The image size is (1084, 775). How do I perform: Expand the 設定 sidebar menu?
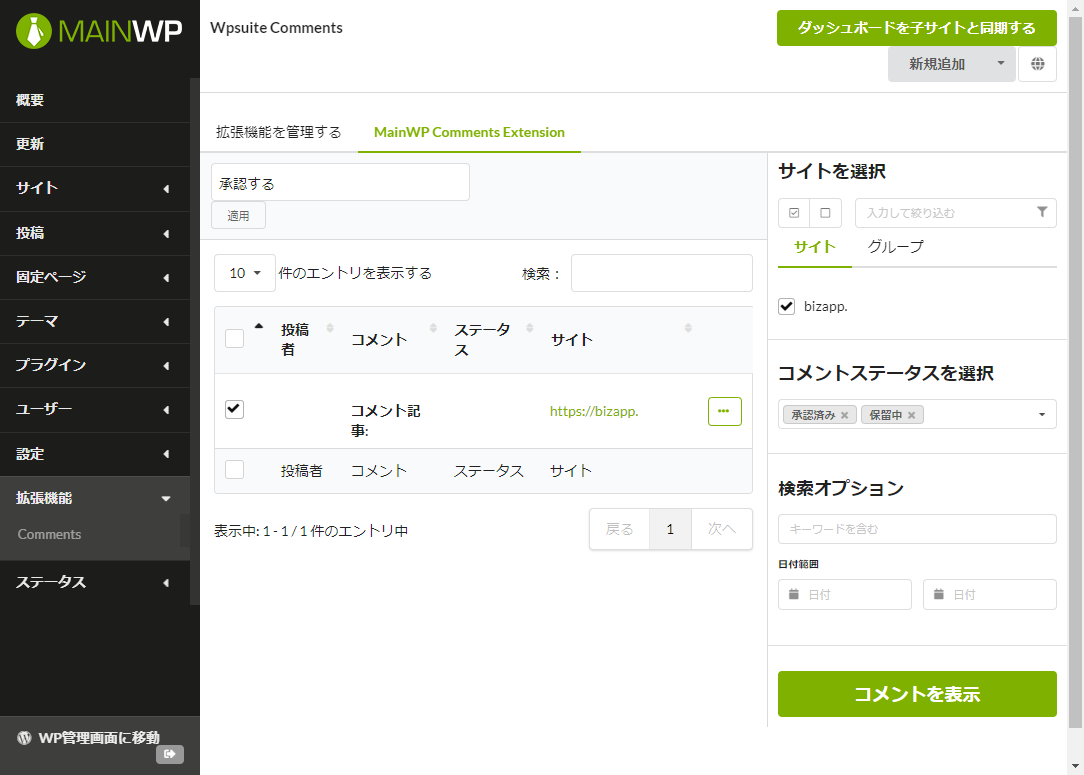coord(95,454)
